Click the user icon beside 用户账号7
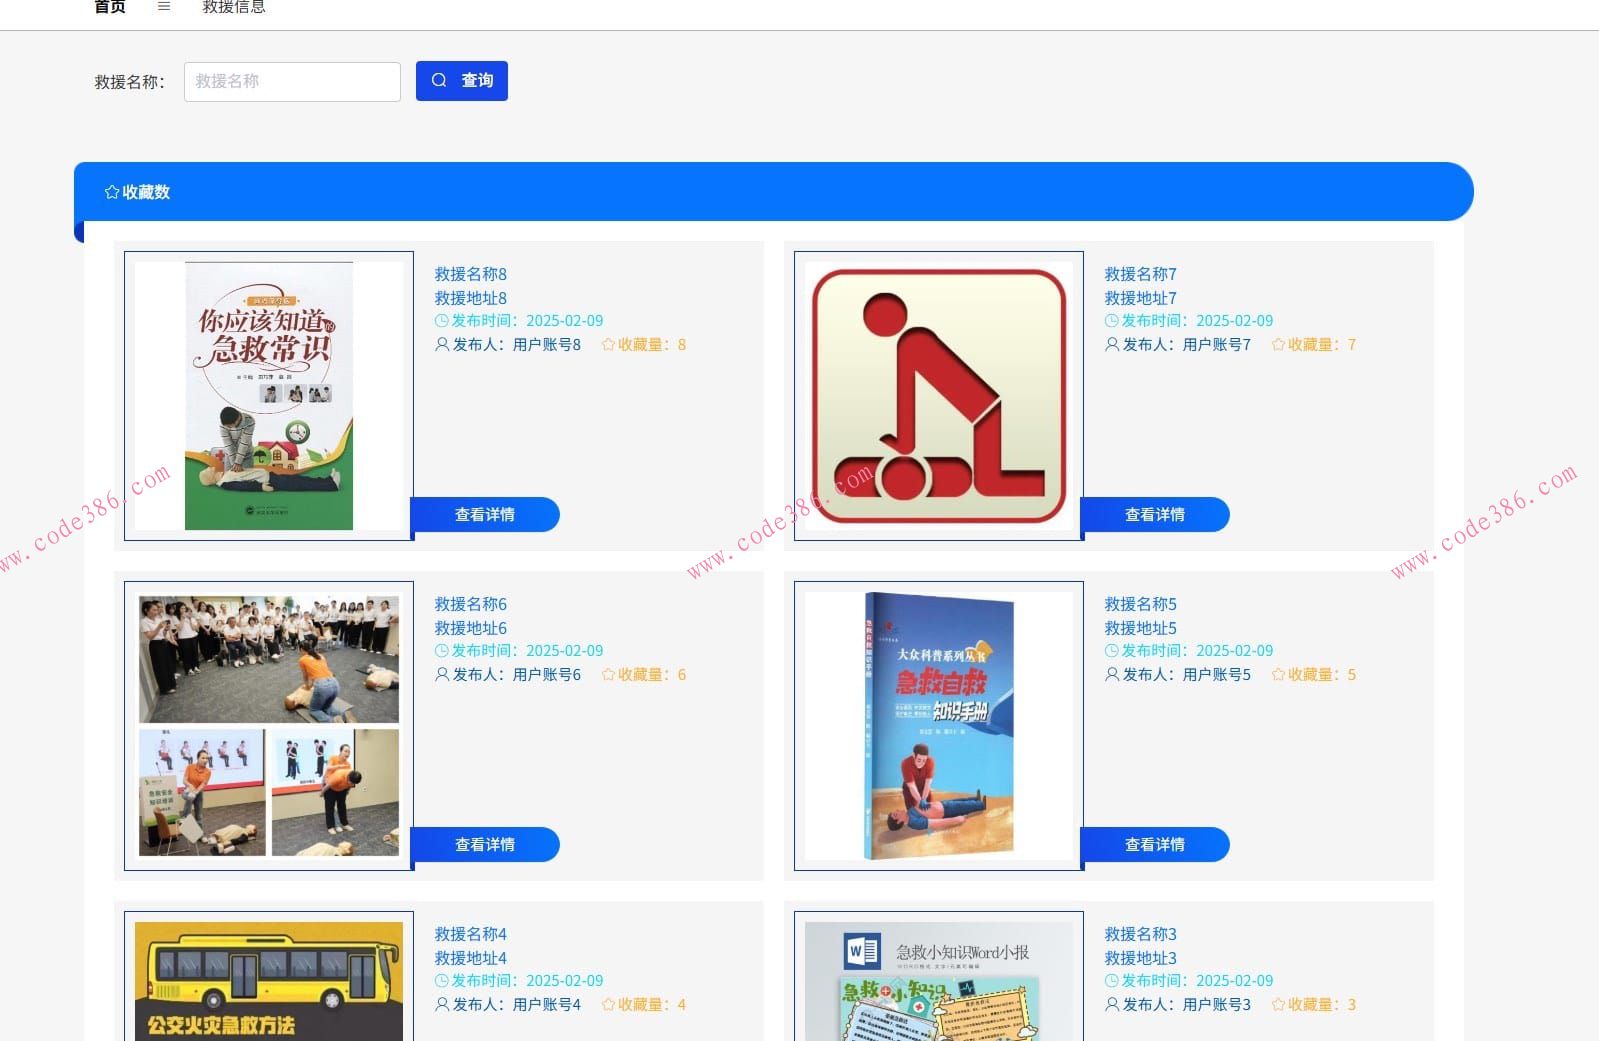 pos(1112,345)
